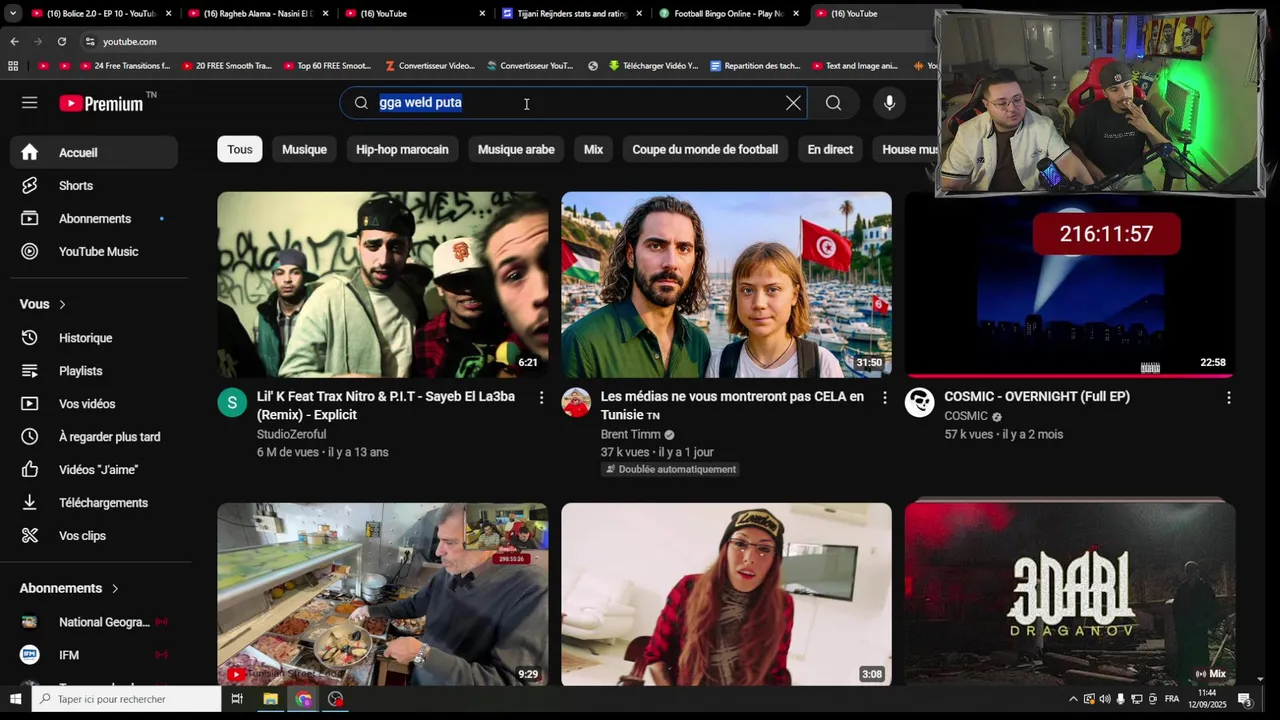Click the COSMIC channel avatar

(920, 402)
